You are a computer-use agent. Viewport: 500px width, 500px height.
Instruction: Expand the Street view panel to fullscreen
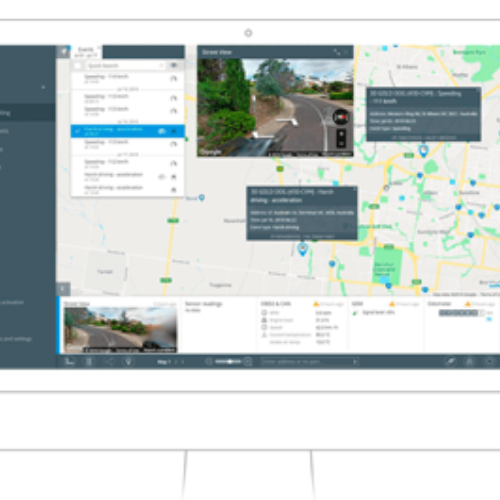pyautogui.click(x=337, y=52)
